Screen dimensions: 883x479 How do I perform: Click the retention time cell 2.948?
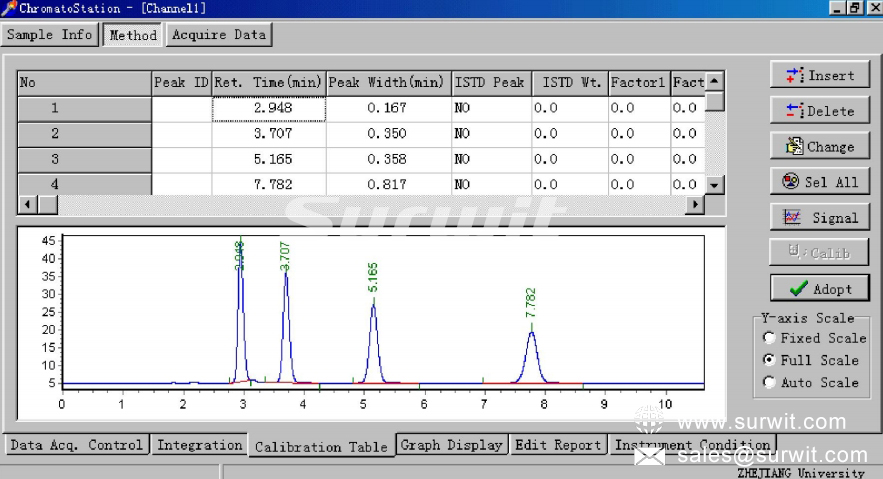(x=269, y=108)
